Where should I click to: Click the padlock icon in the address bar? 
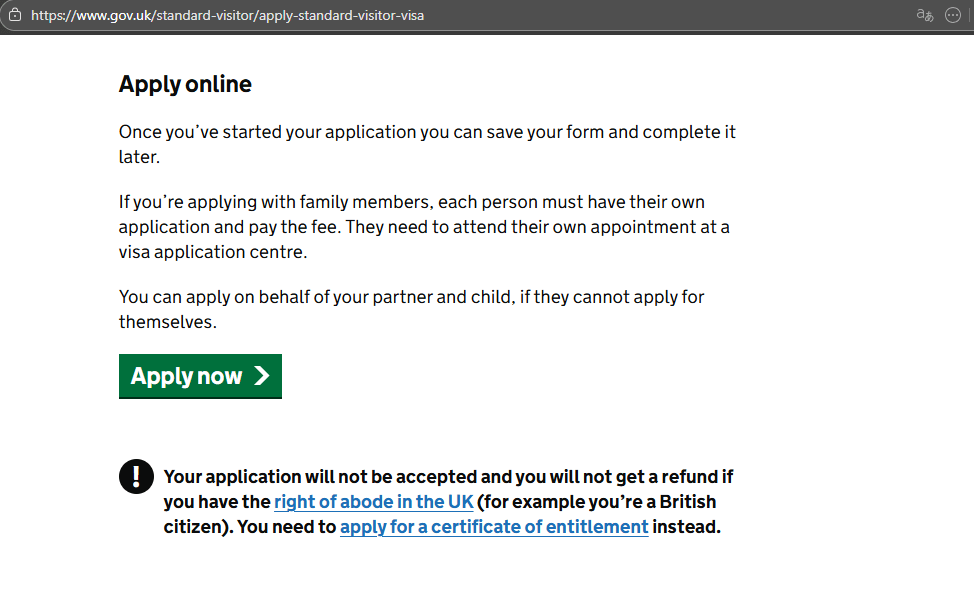tap(14, 15)
